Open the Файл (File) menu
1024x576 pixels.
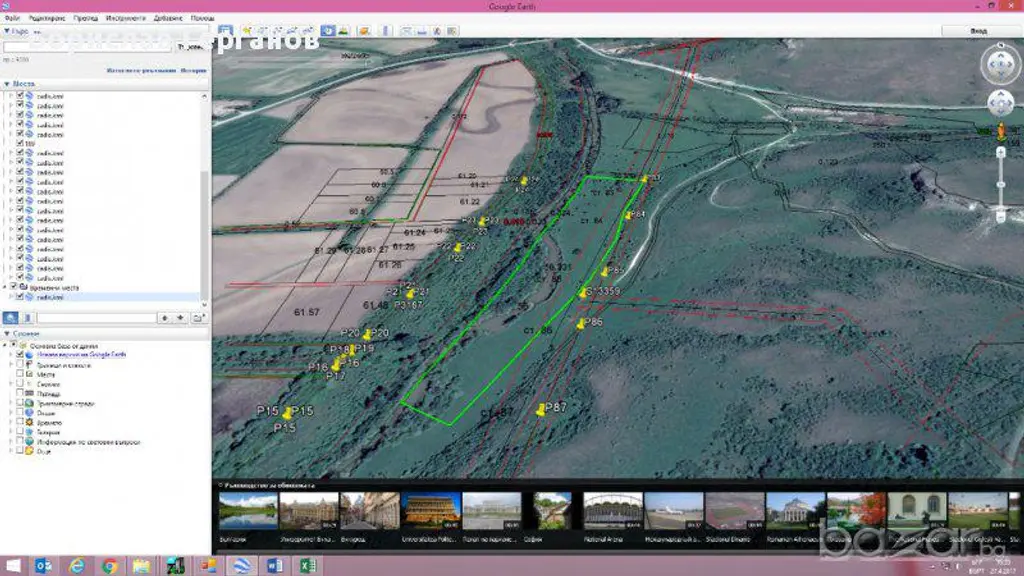12,18
